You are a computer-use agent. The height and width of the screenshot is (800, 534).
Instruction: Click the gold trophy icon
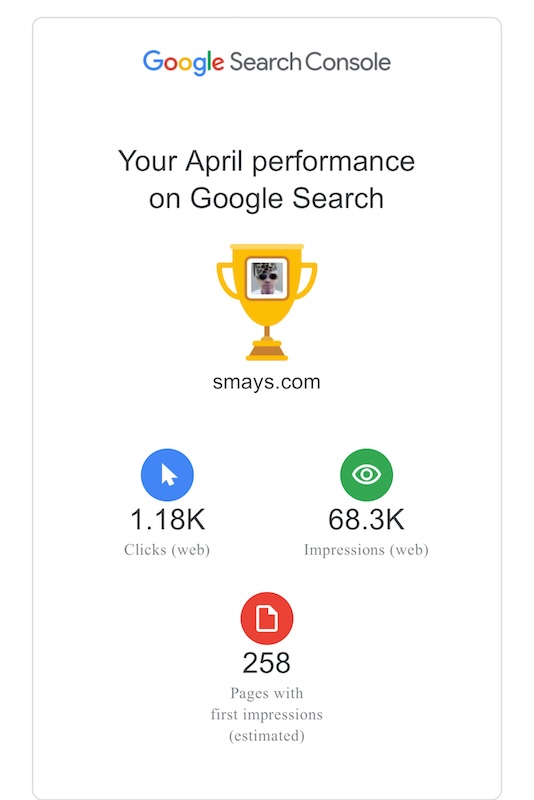click(x=267, y=302)
